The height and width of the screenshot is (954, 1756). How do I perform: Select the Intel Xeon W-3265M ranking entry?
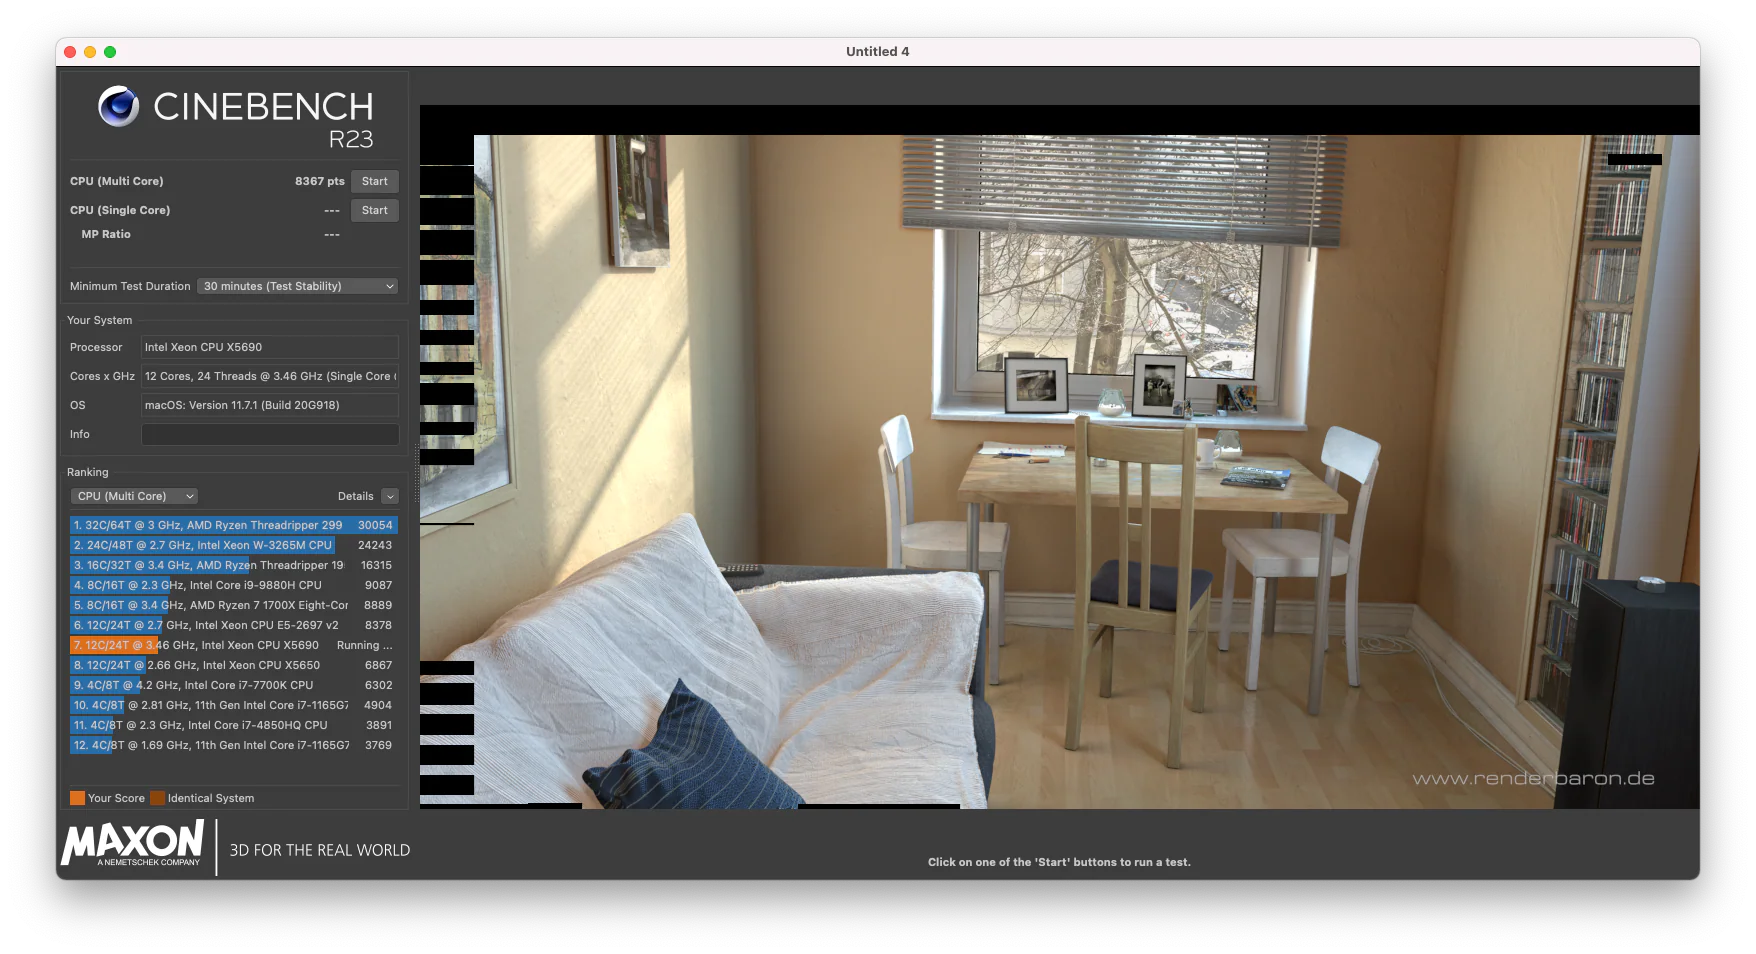[230, 545]
